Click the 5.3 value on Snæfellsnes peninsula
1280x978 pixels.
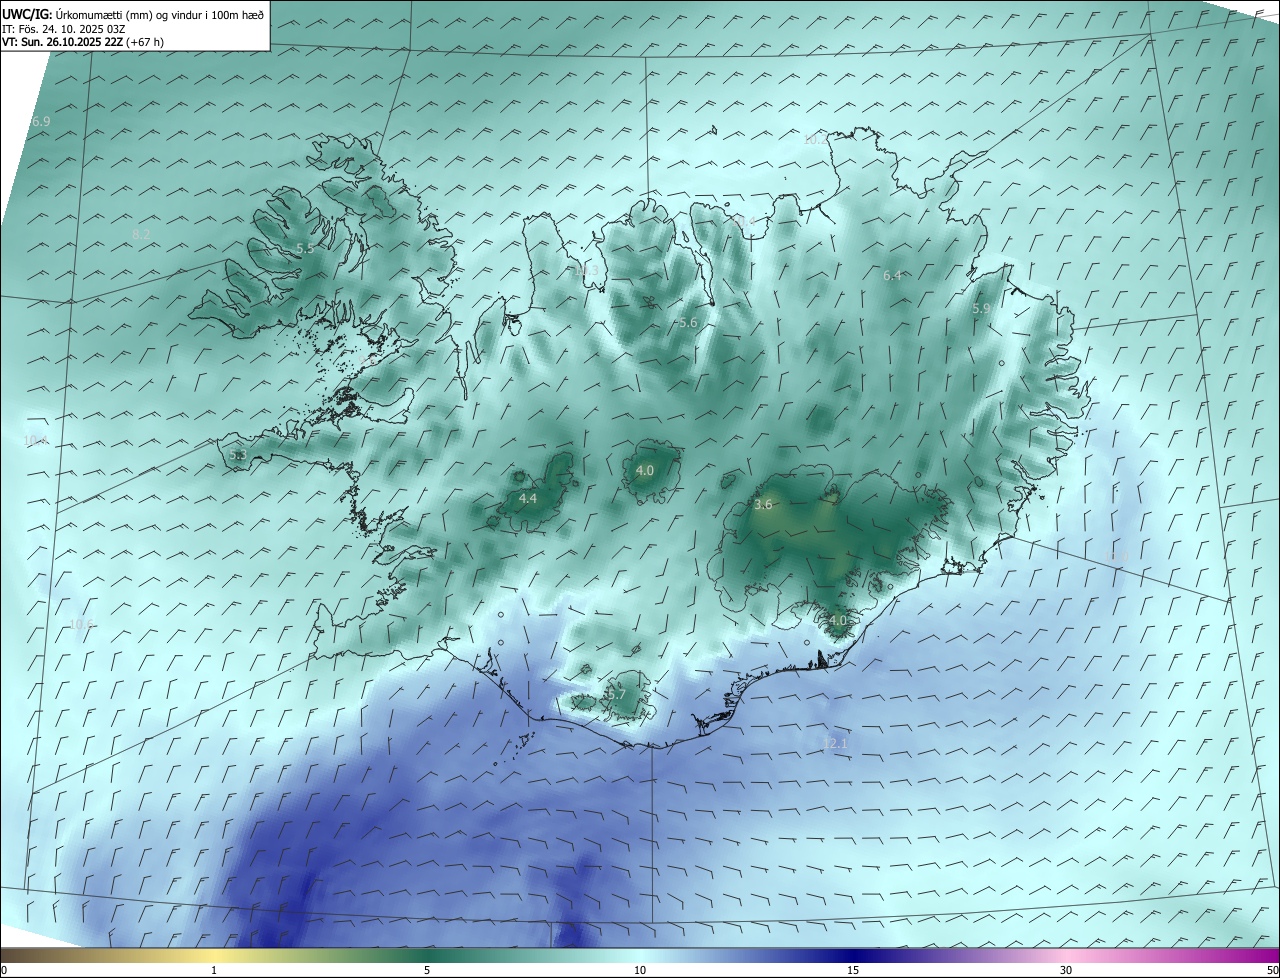[x=237, y=454]
